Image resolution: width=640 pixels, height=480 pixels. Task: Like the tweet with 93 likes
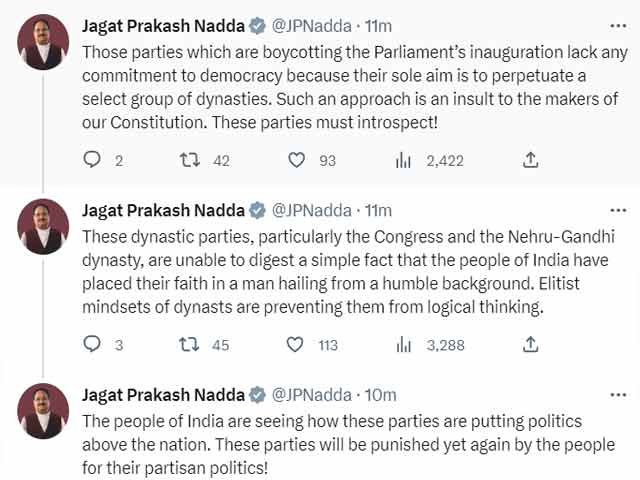coord(296,160)
